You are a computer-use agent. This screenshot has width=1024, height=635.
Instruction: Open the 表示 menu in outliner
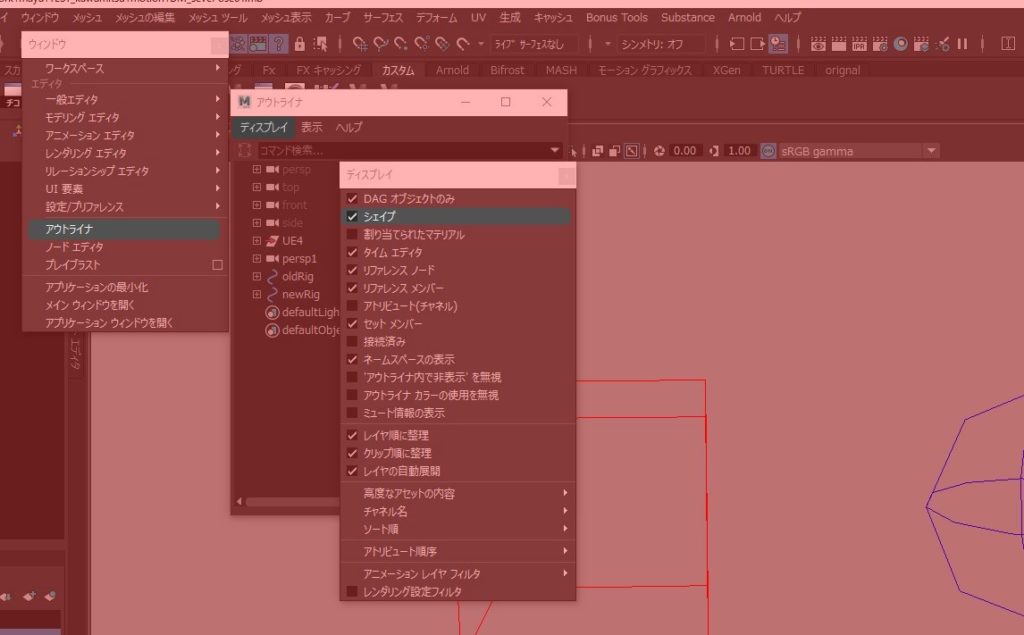point(312,127)
